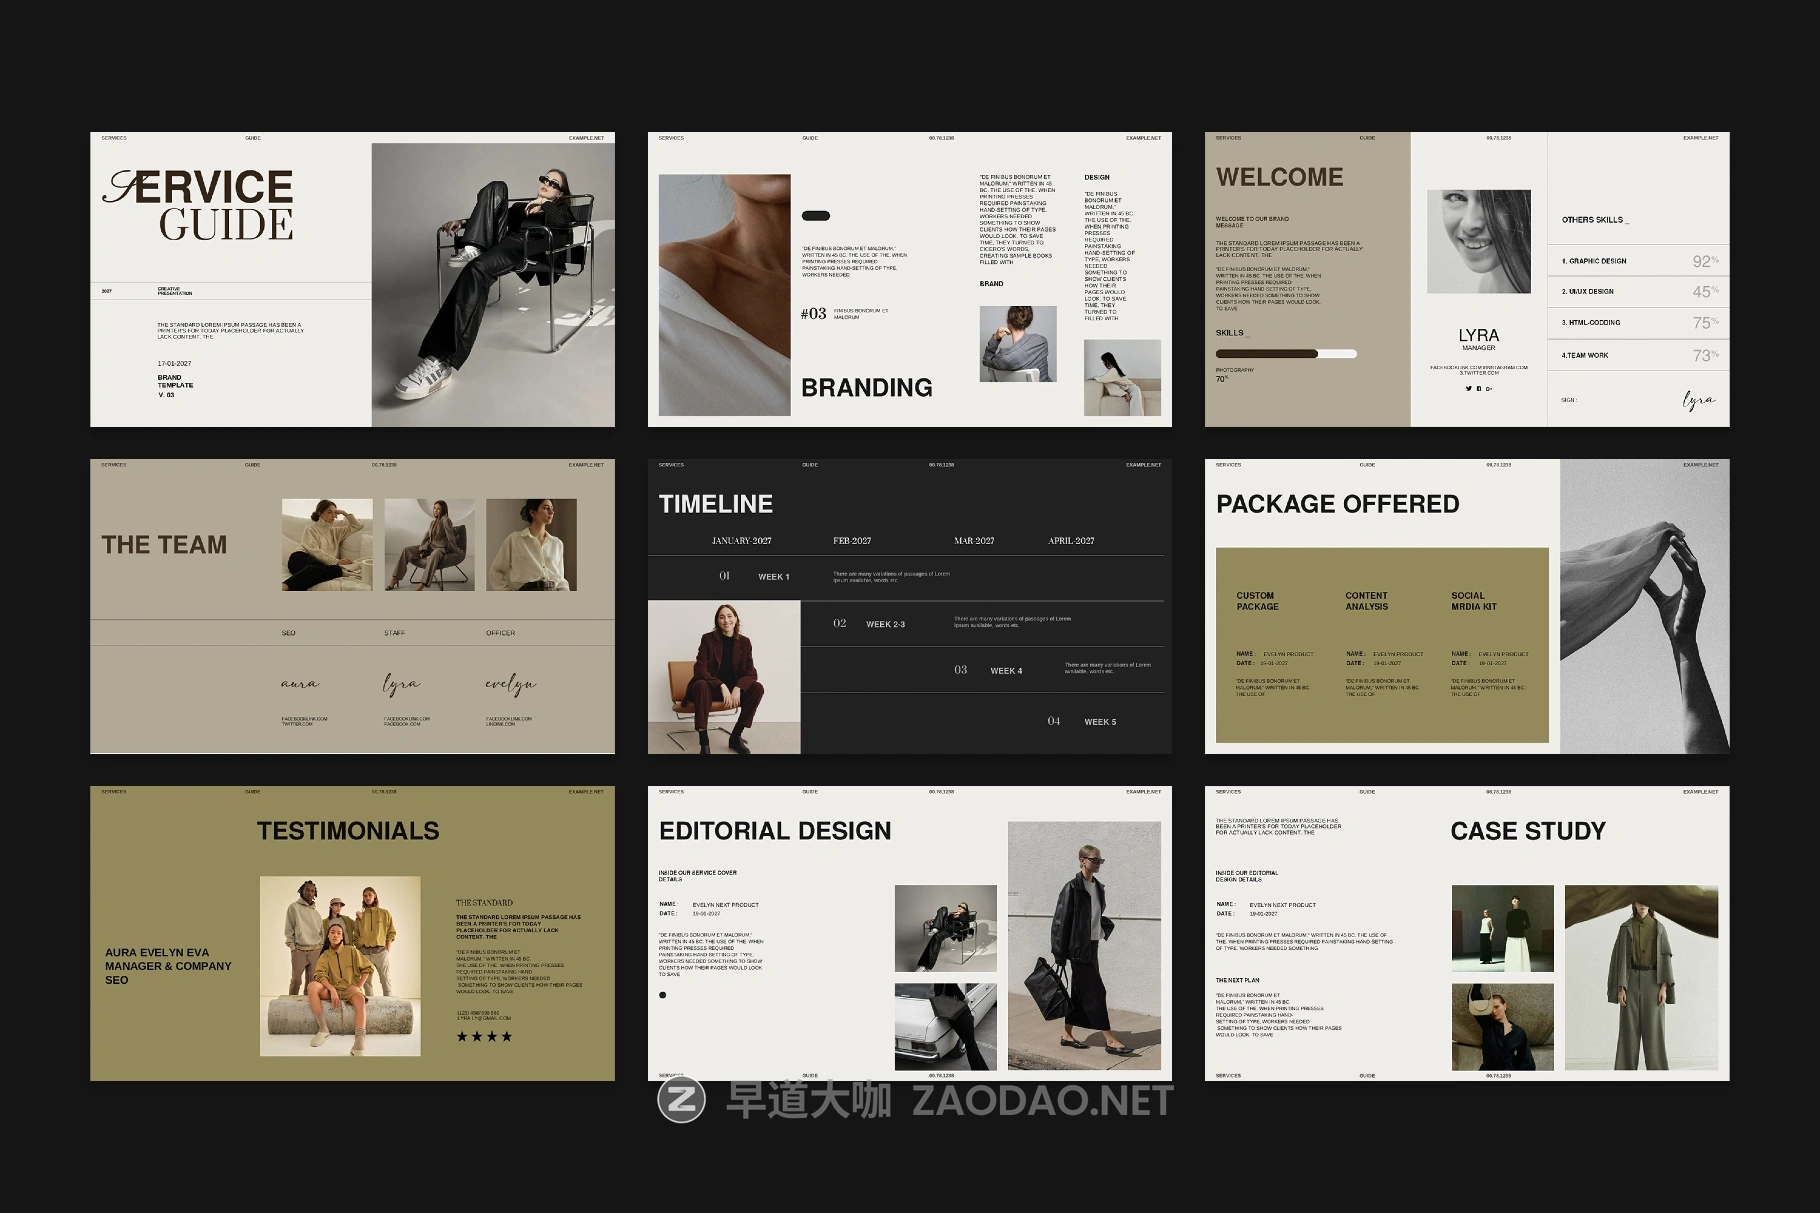The height and width of the screenshot is (1213, 1820).
Task: Click the Twitter icon under Lyra's profile
Action: (1469, 388)
